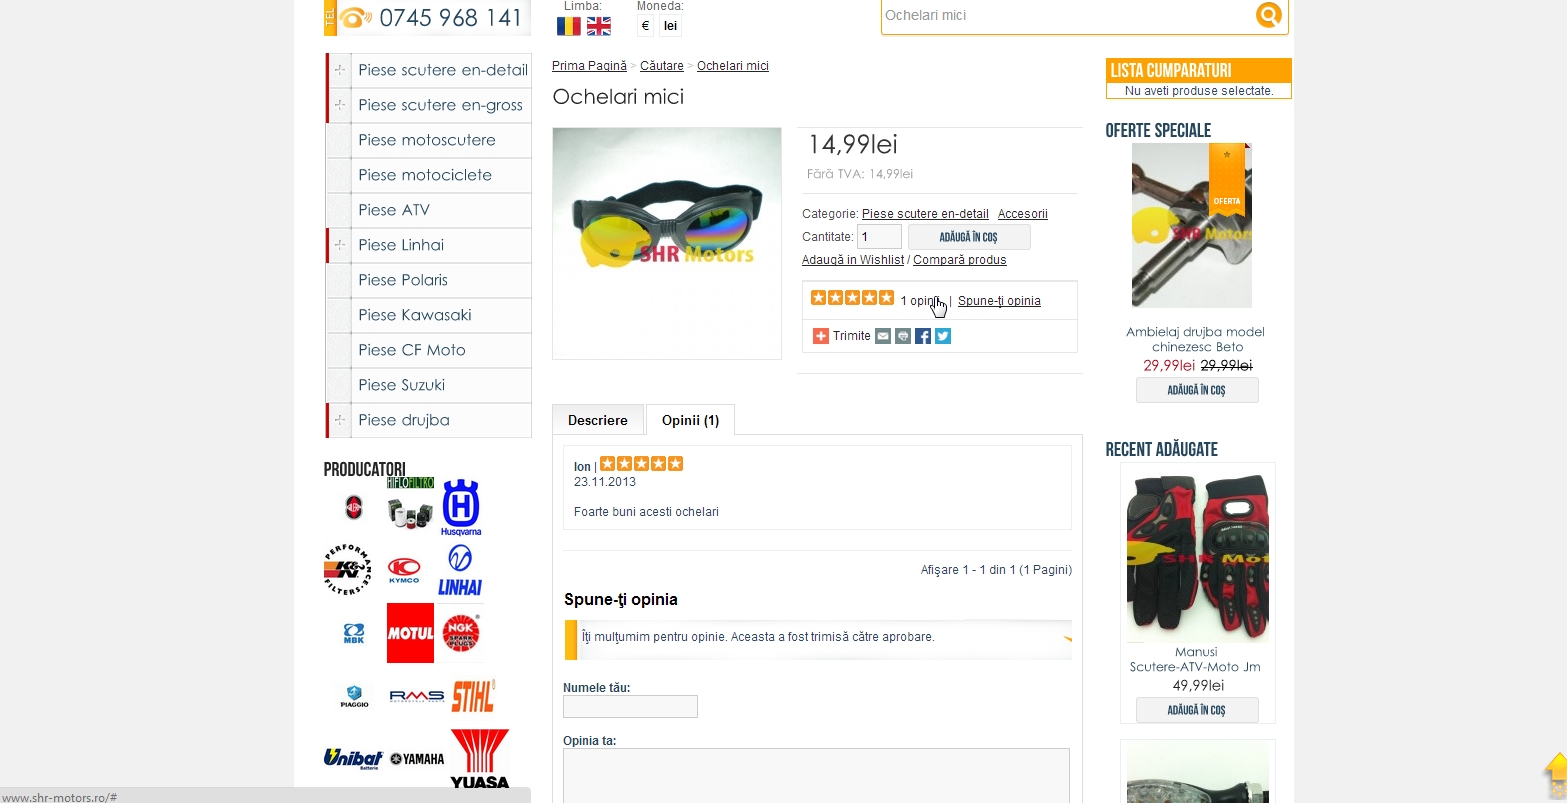Open the Opinii (1) tab
Viewport: 1567px width, 803px height.
click(690, 420)
